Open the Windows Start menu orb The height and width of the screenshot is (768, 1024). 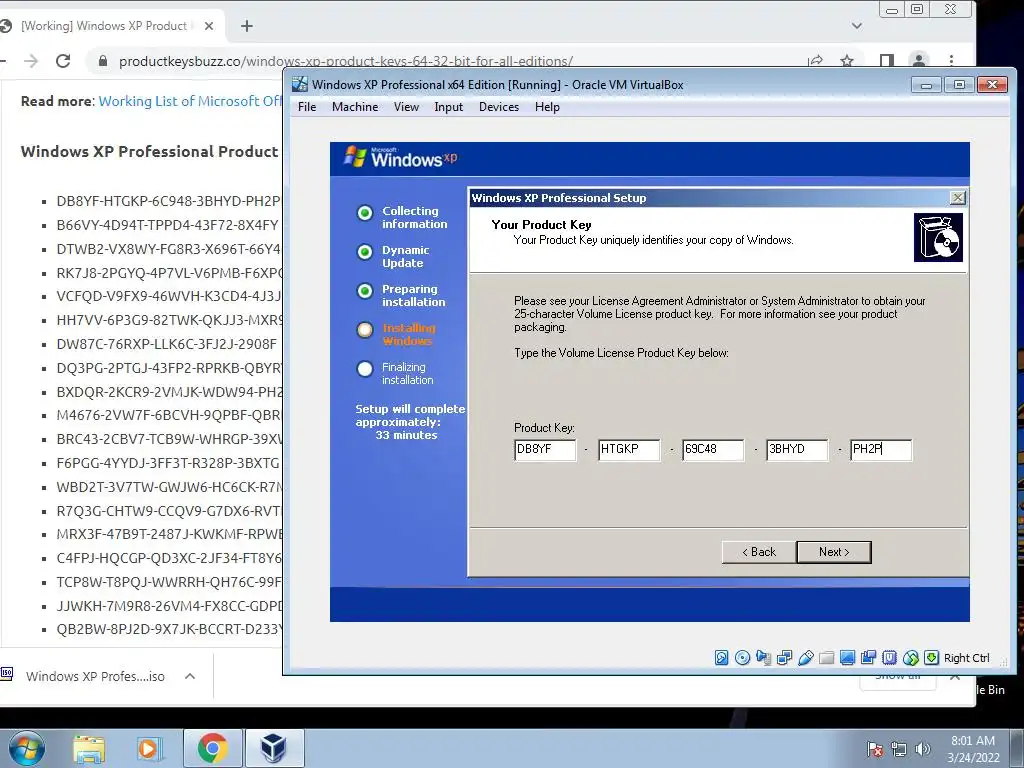point(26,748)
